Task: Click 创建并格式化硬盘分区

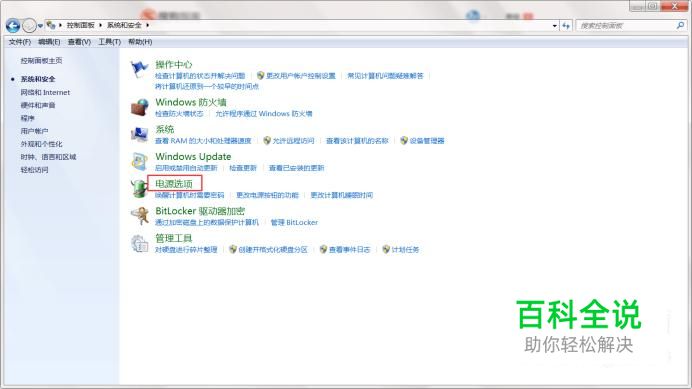Action: (x=273, y=249)
